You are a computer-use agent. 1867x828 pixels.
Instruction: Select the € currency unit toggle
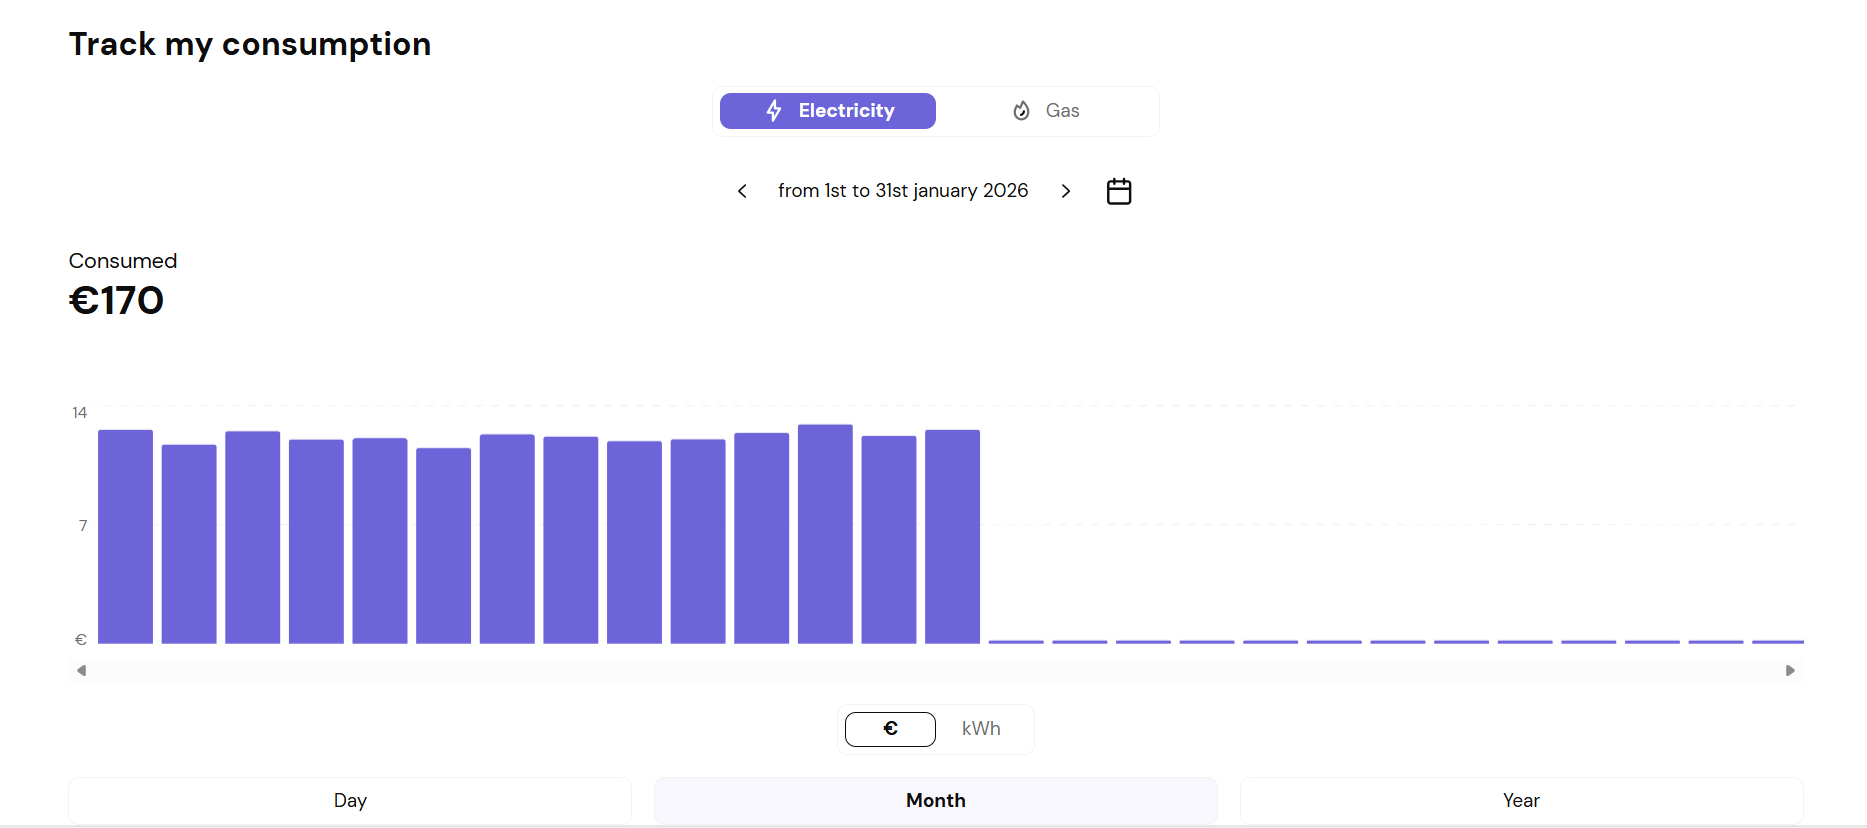click(x=890, y=729)
